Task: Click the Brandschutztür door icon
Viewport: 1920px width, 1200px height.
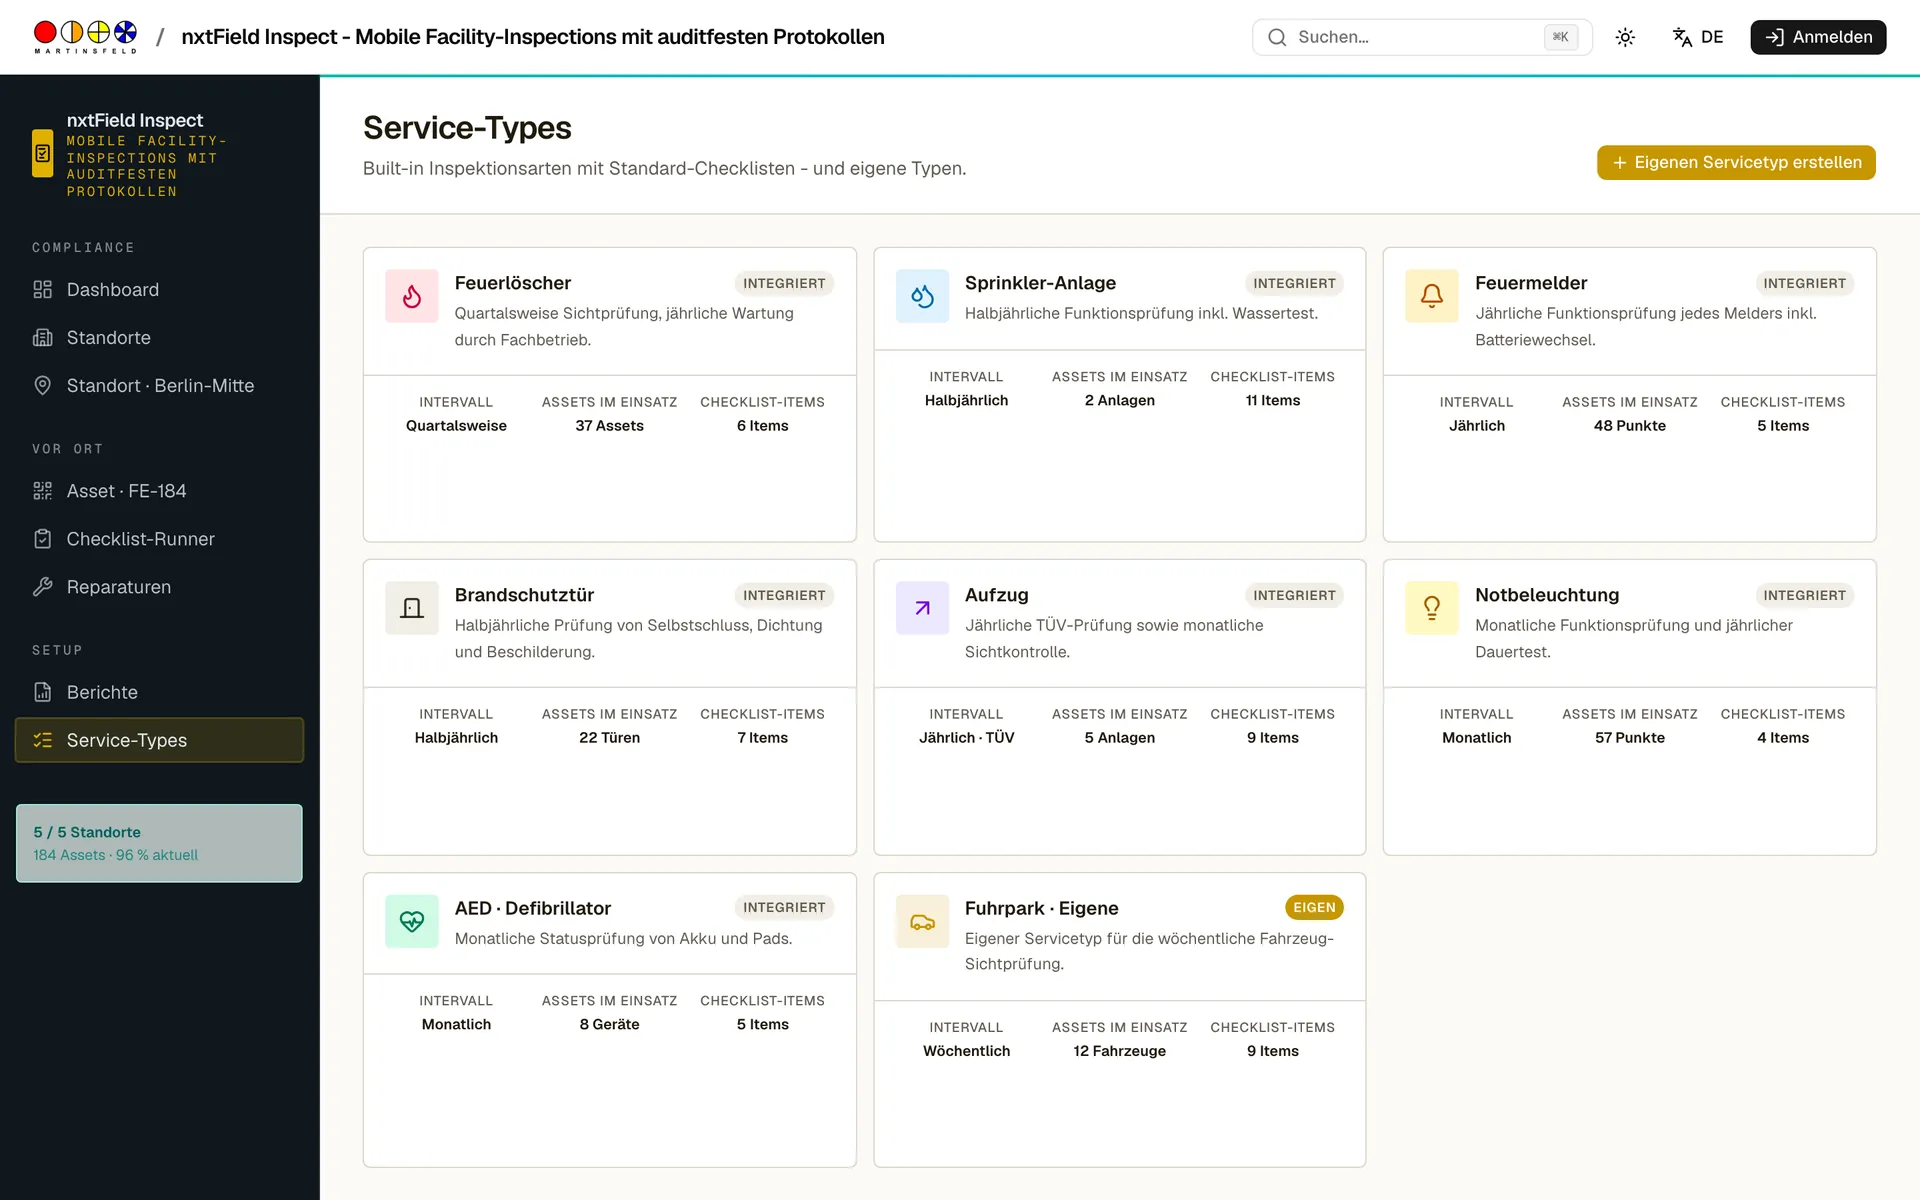Action: [412, 608]
